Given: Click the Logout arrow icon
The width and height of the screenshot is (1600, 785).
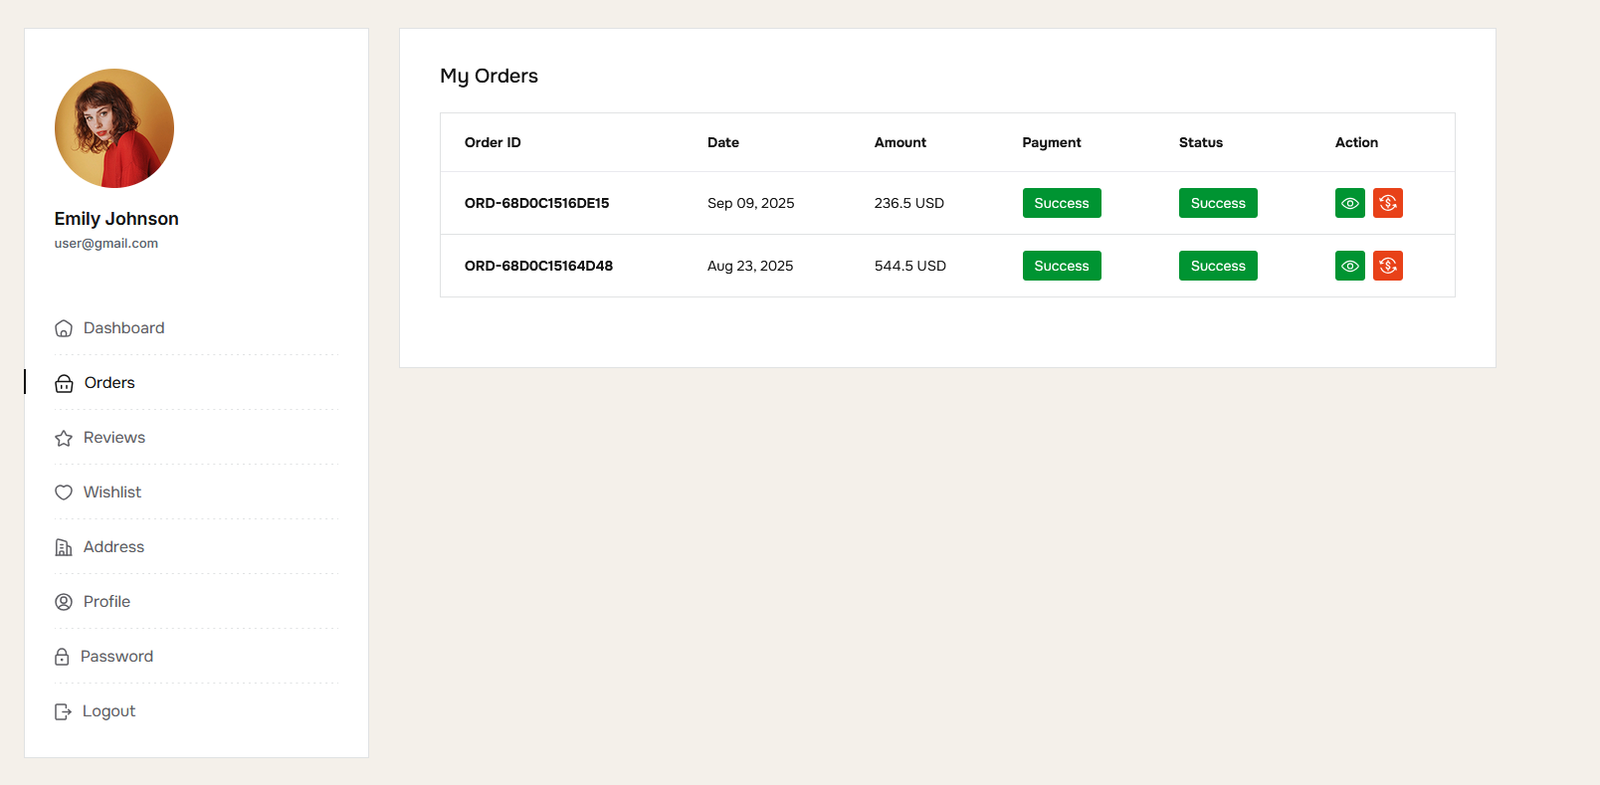Looking at the screenshot, I should 63,712.
